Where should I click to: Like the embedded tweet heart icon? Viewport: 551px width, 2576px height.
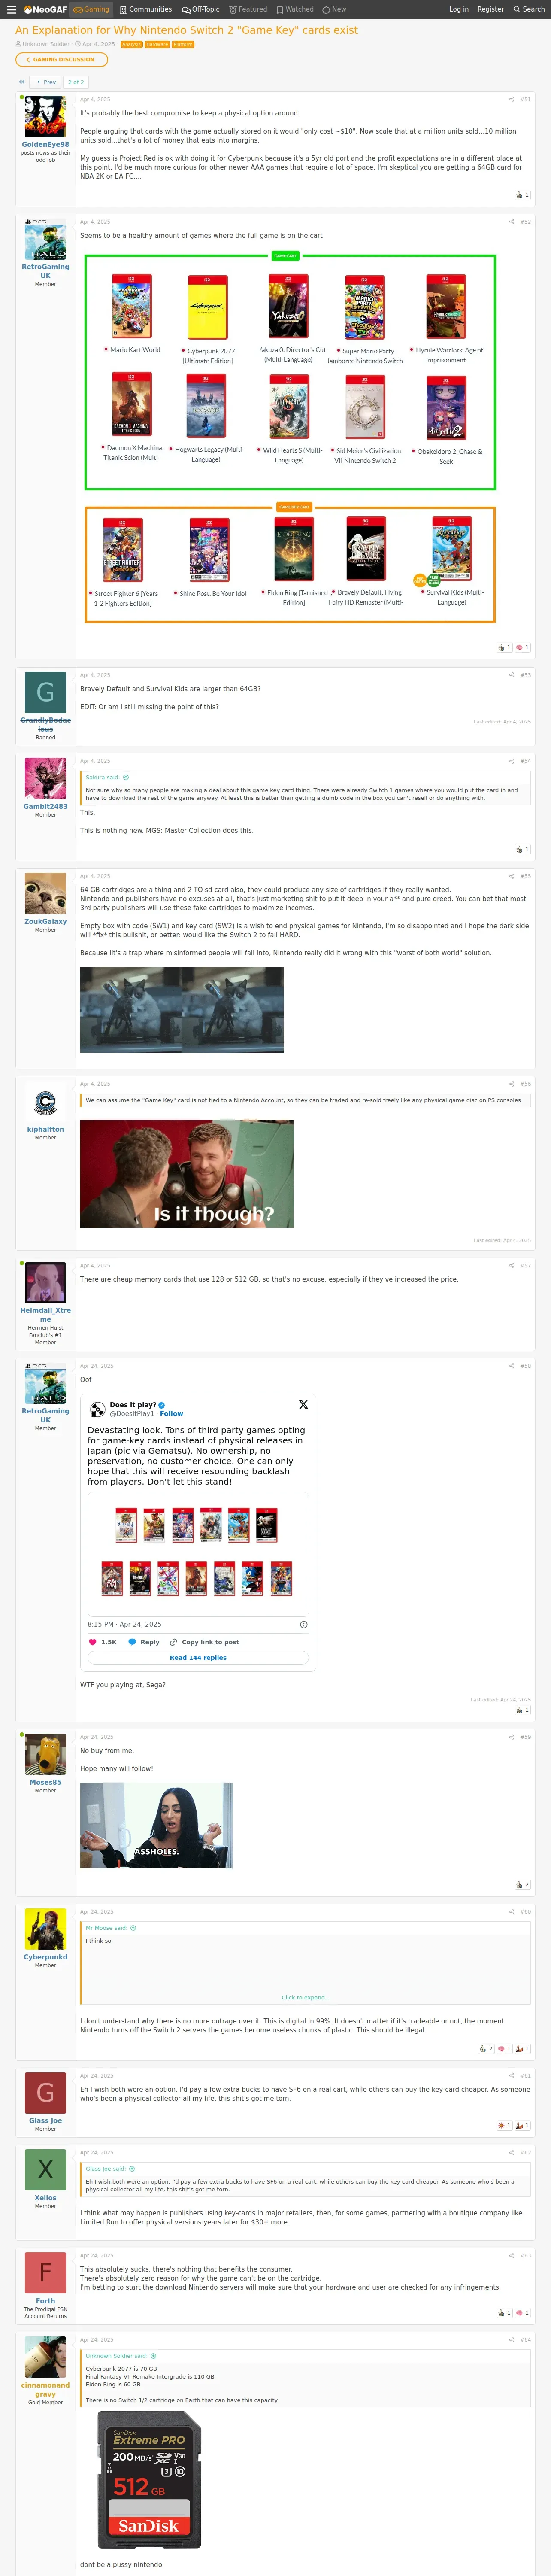(93, 1642)
